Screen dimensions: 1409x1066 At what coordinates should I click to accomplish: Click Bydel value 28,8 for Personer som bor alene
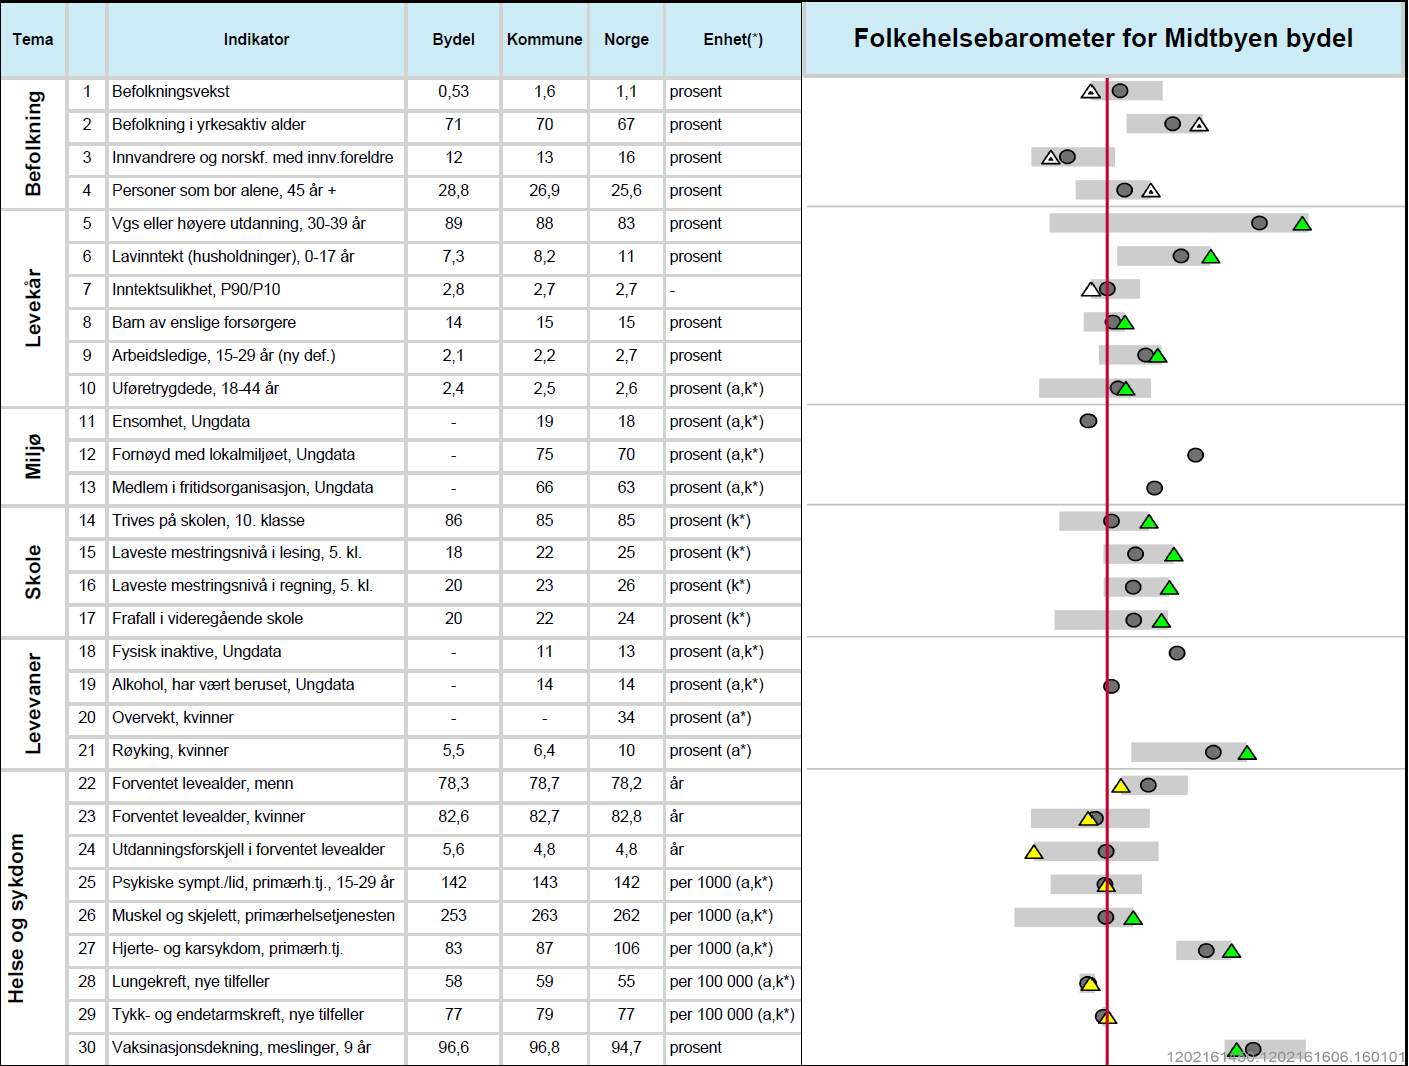(x=453, y=191)
